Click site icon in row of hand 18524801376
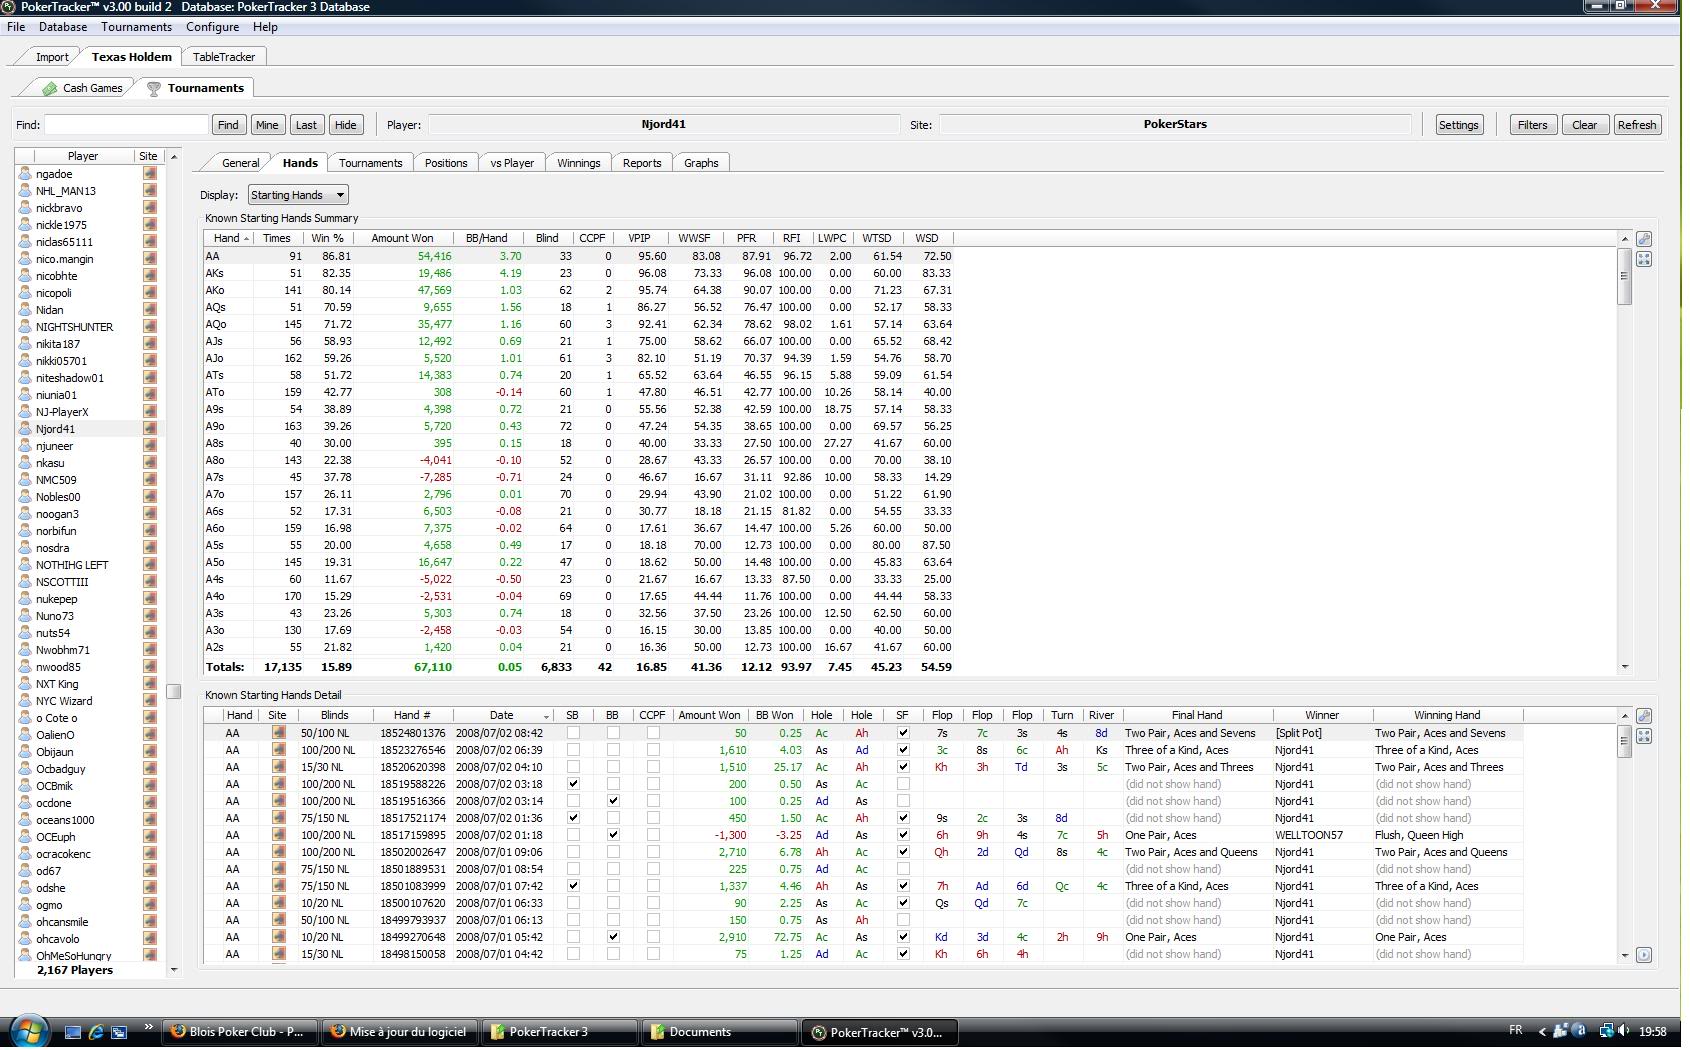 point(278,733)
